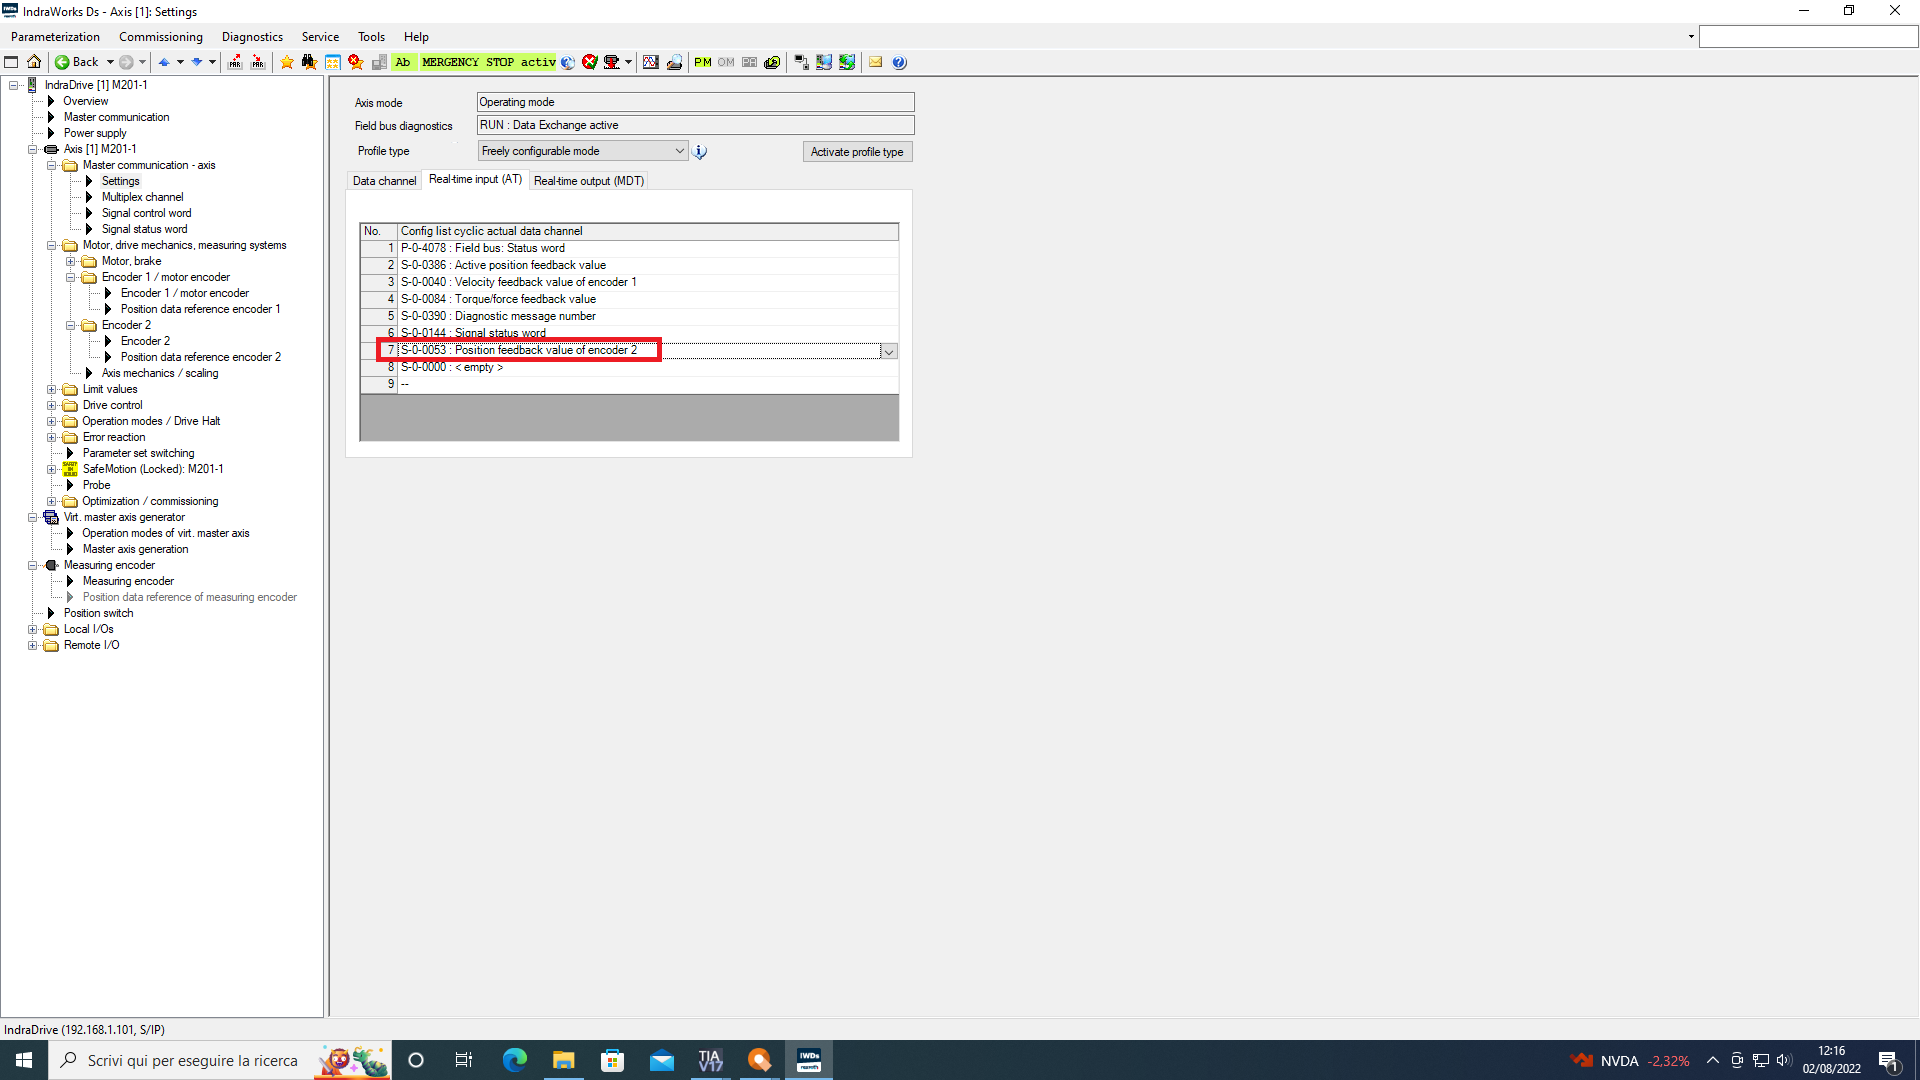Click the Home icon in toolbar
1920x1080 pixels.
[x=34, y=62]
